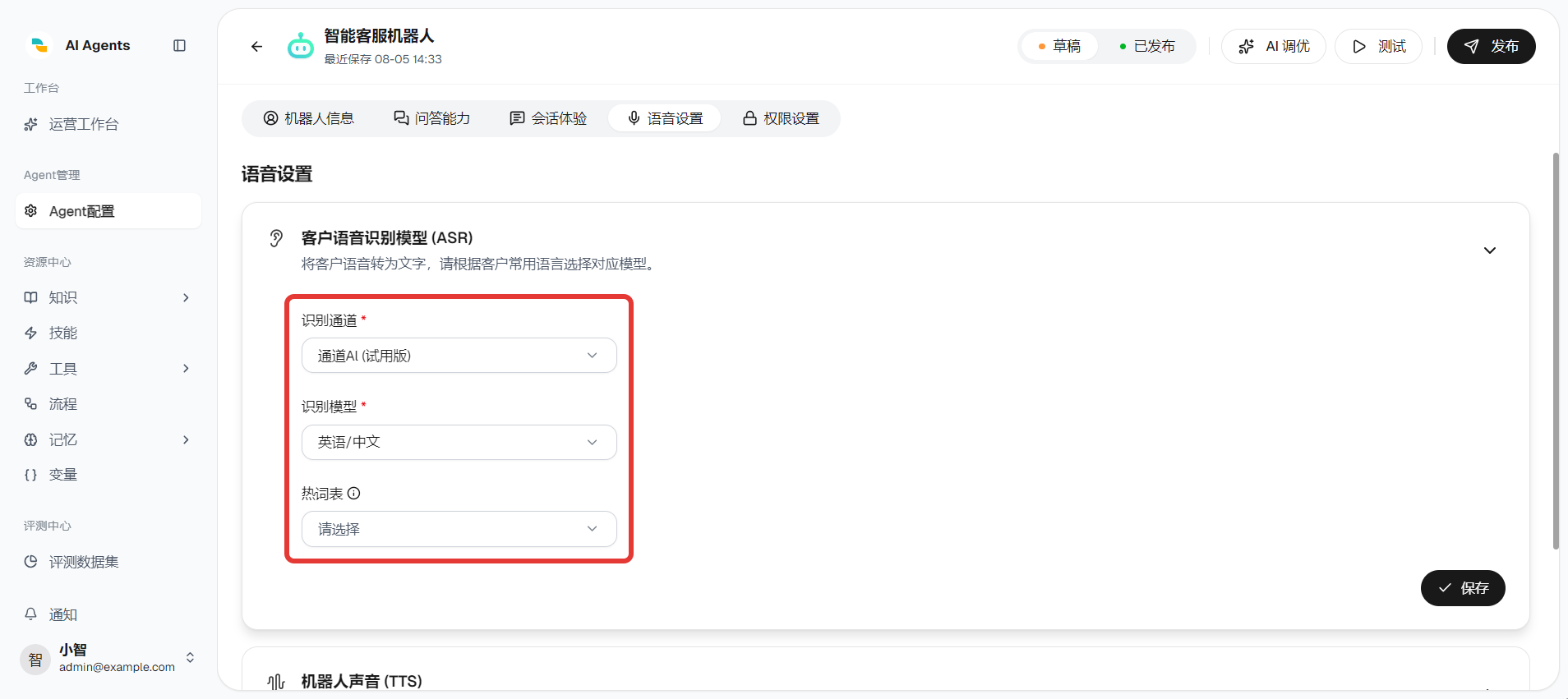Image resolution: width=1568 pixels, height=699 pixels.
Task: Click the admin@example.com email text
Action: (117, 667)
